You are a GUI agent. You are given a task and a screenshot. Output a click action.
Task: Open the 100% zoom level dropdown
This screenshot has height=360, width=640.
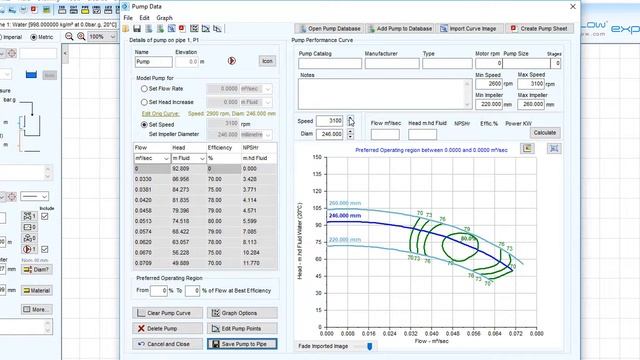point(113,37)
